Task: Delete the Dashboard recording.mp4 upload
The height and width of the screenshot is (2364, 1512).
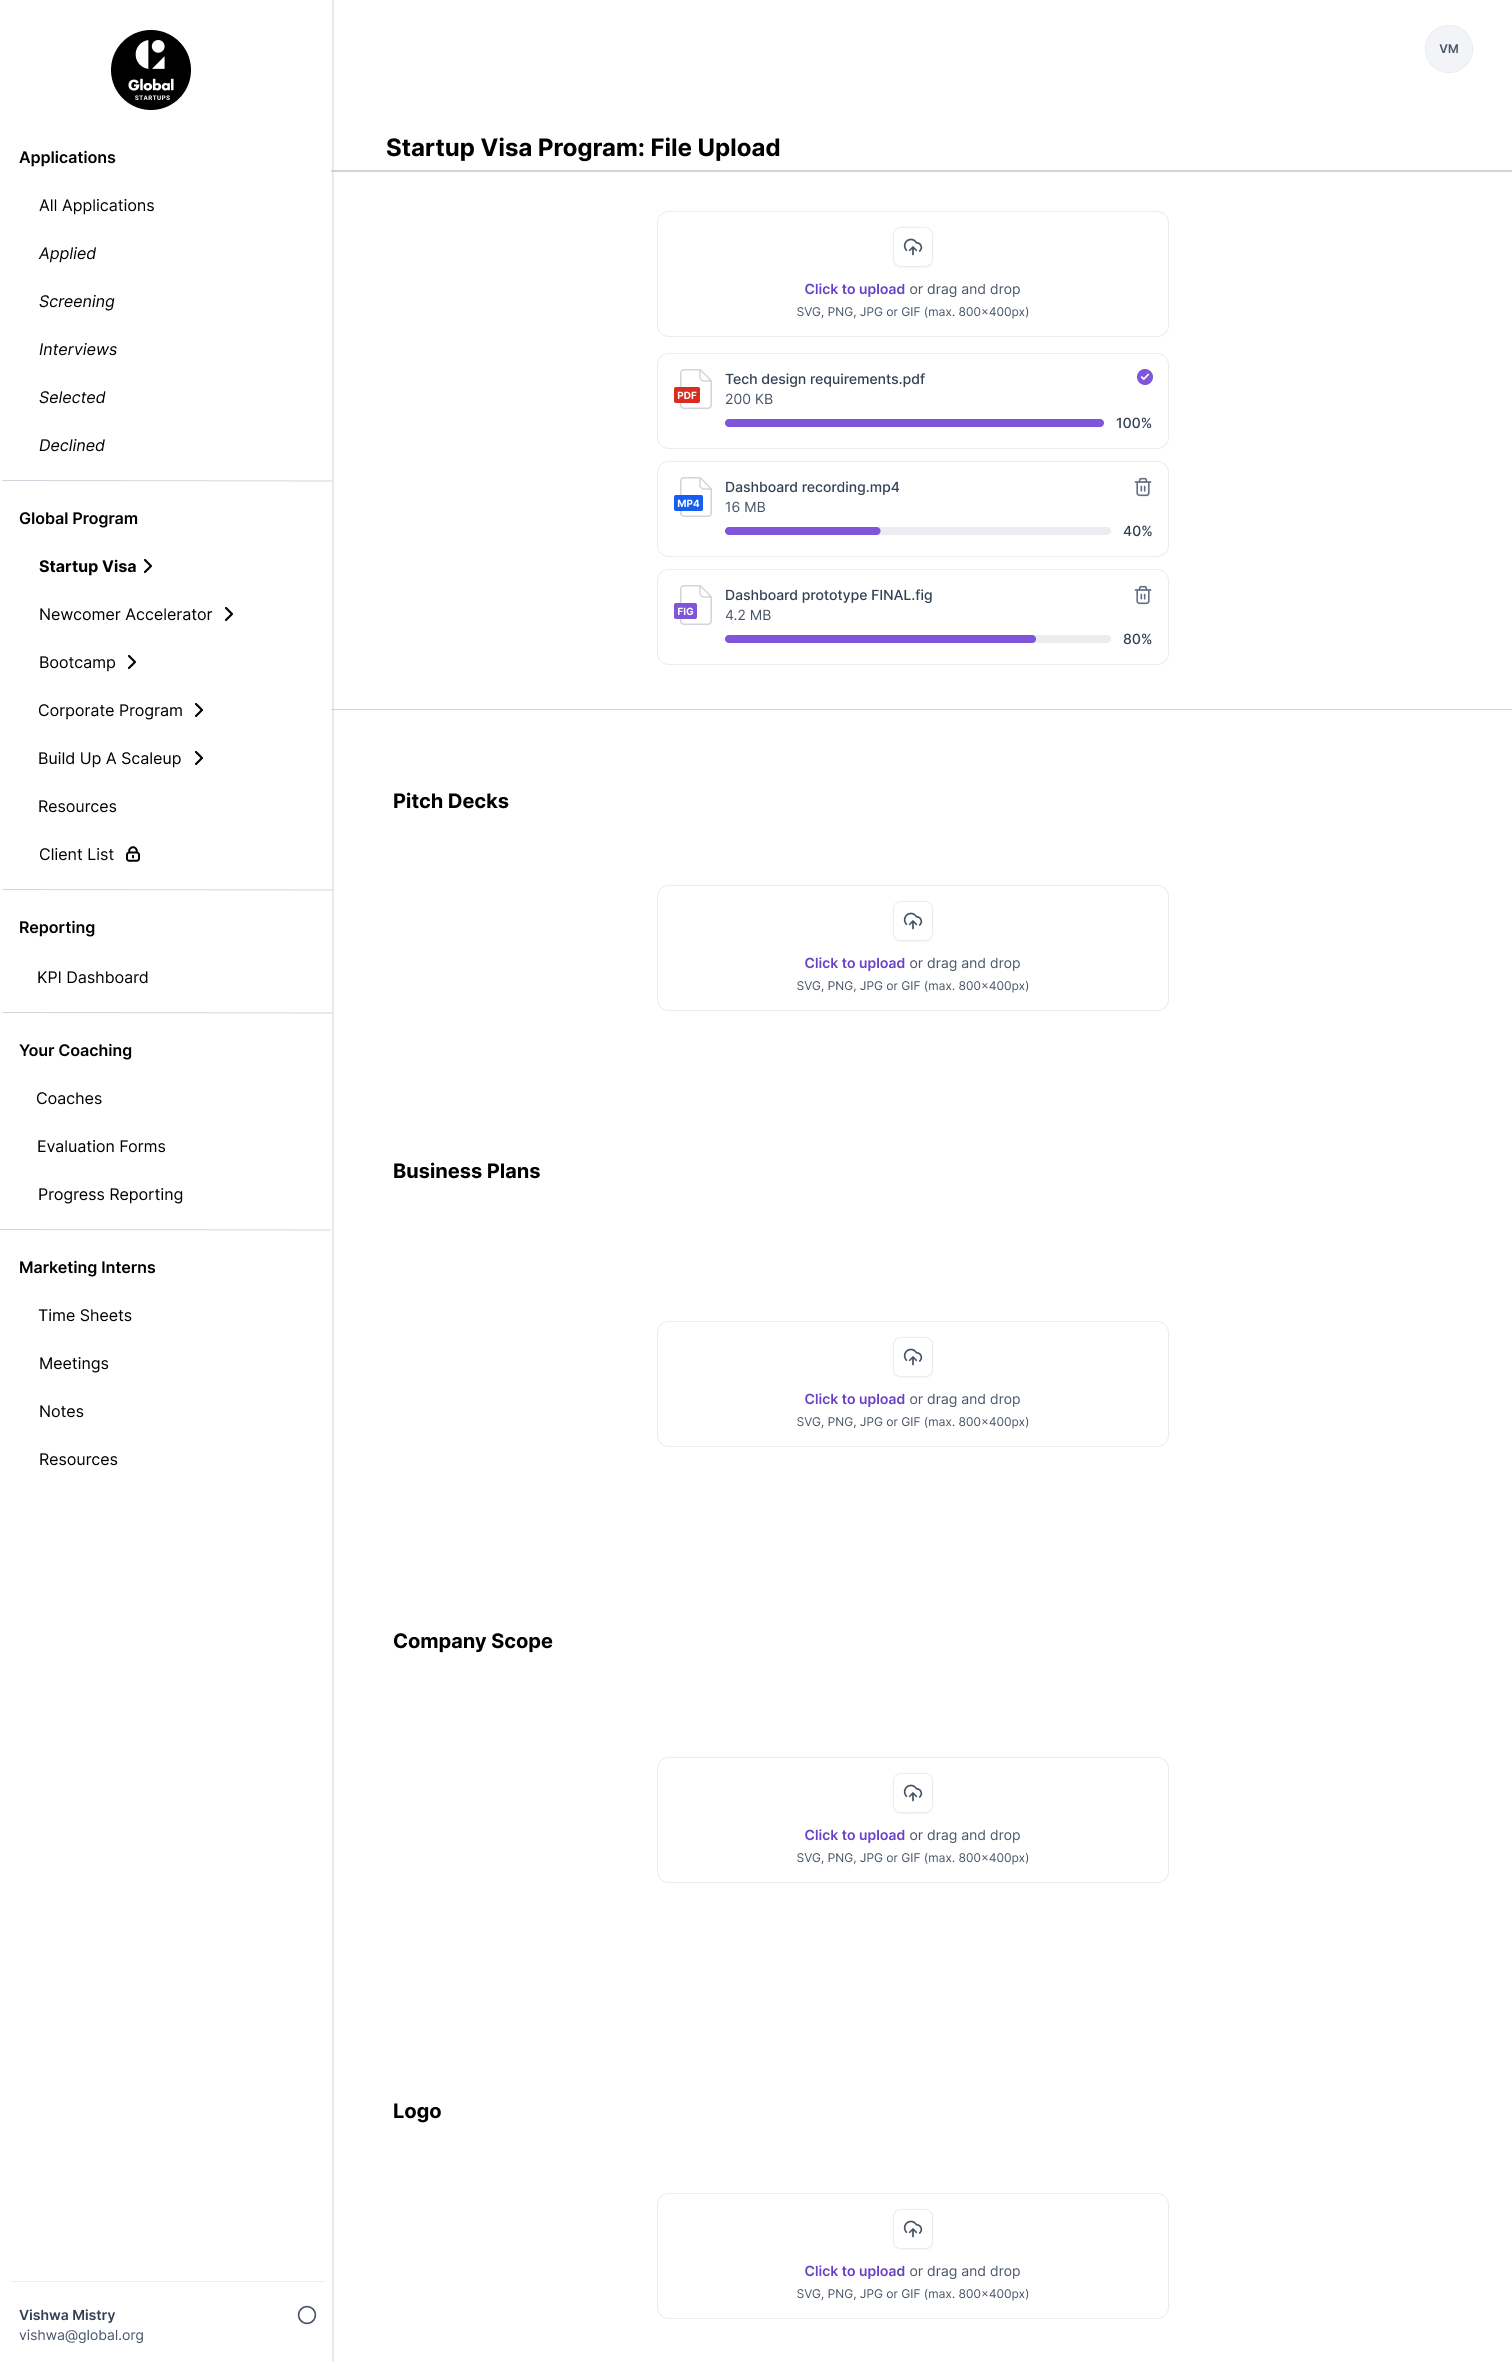Action: (1143, 487)
